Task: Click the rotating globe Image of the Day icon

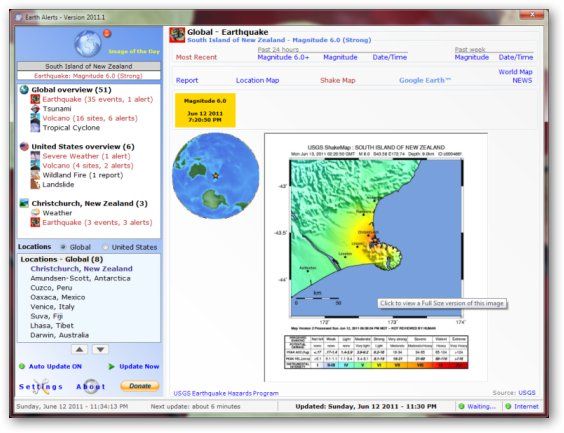Action: coord(88,45)
